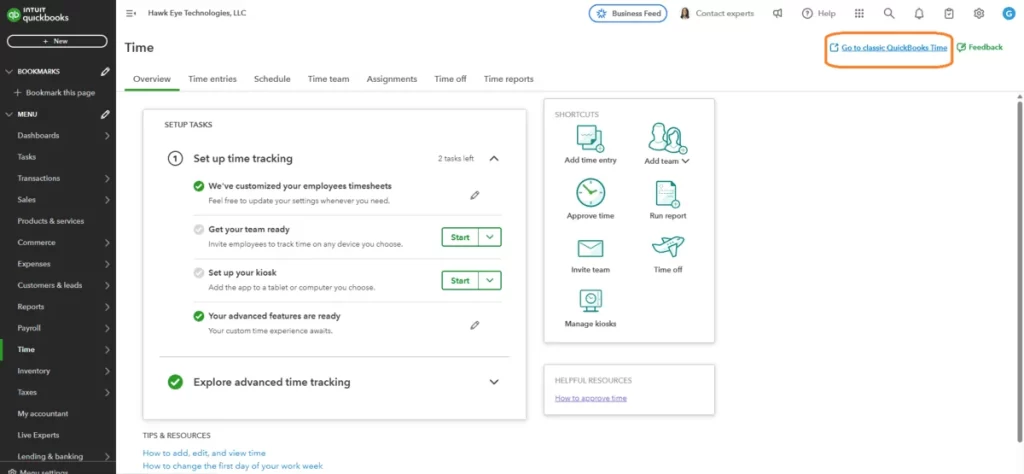Viewport: 1024px width, 474px height.
Task: Click Contact experts
Action: (717, 13)
